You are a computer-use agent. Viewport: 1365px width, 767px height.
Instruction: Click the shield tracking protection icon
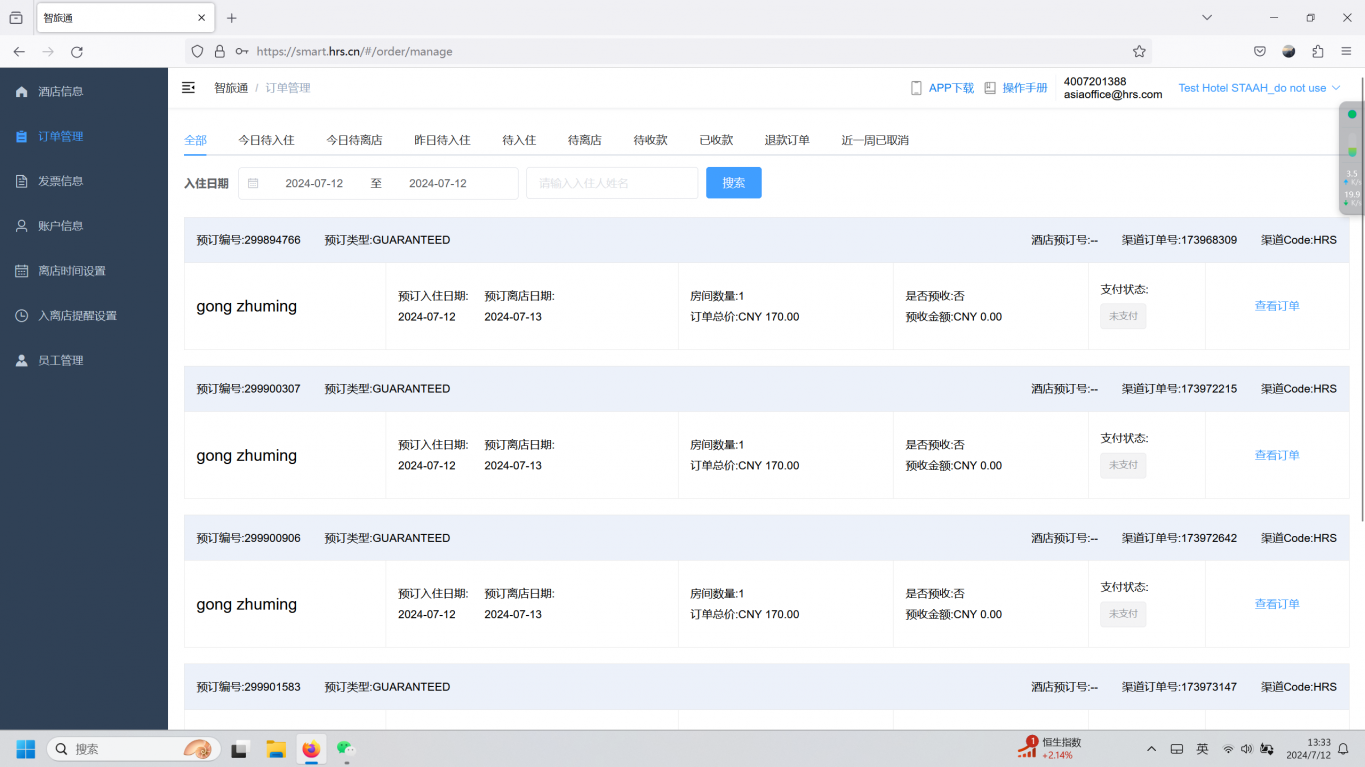point(197,51)
